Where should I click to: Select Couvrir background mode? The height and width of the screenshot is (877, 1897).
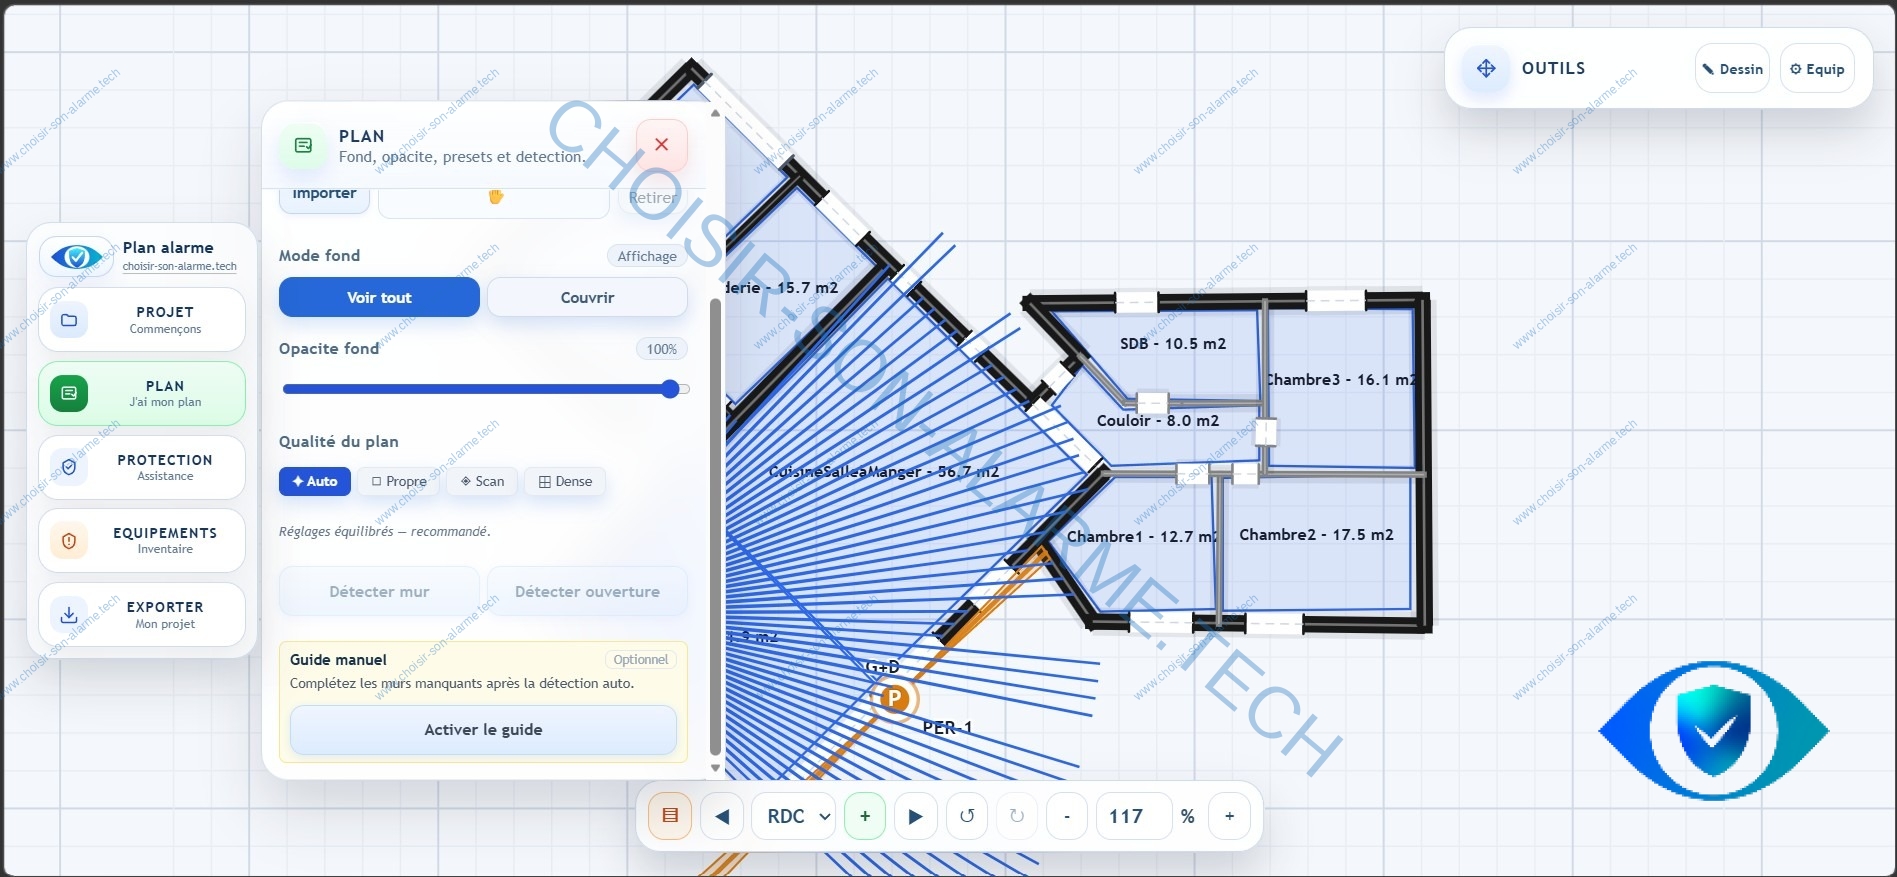tap(587, 297)
